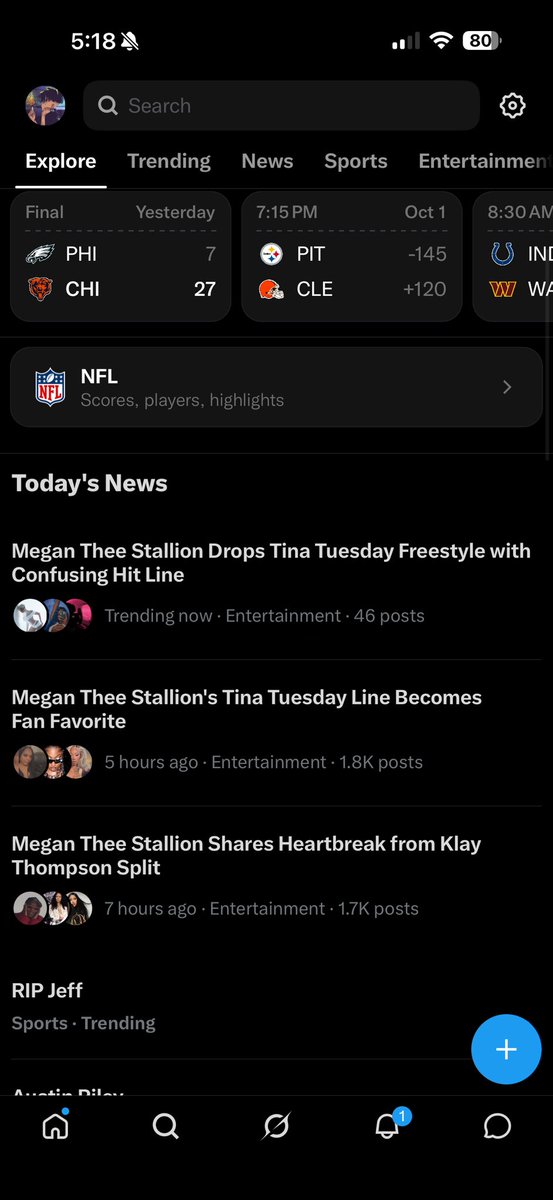Tap the blue compose post plus button
The image size is (553, 1200).
point(506,1049)
